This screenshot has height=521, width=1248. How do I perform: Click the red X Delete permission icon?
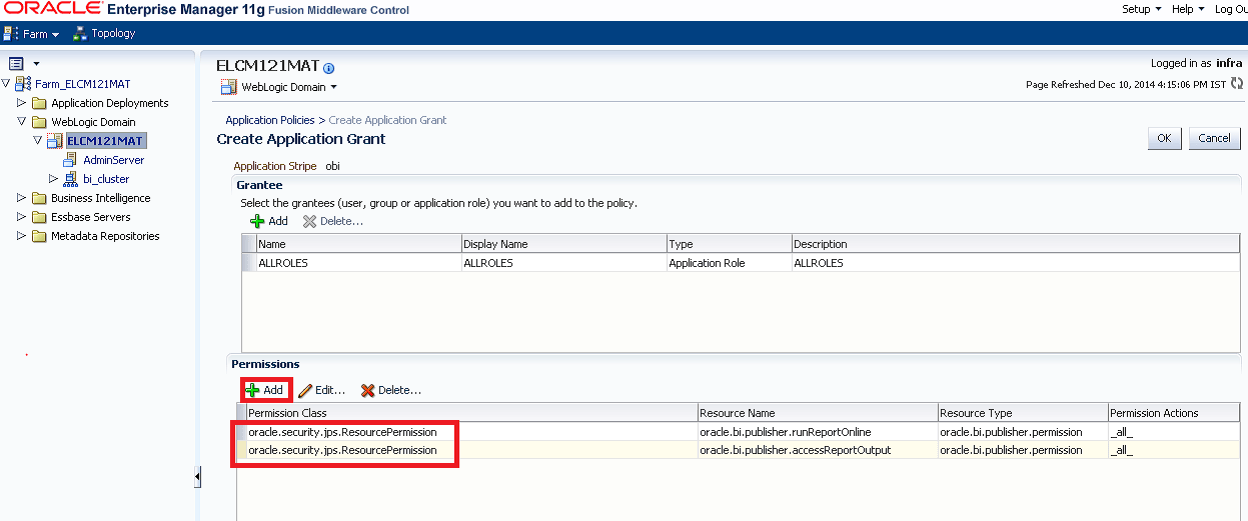pyautogui.click(x=368, y=390)
